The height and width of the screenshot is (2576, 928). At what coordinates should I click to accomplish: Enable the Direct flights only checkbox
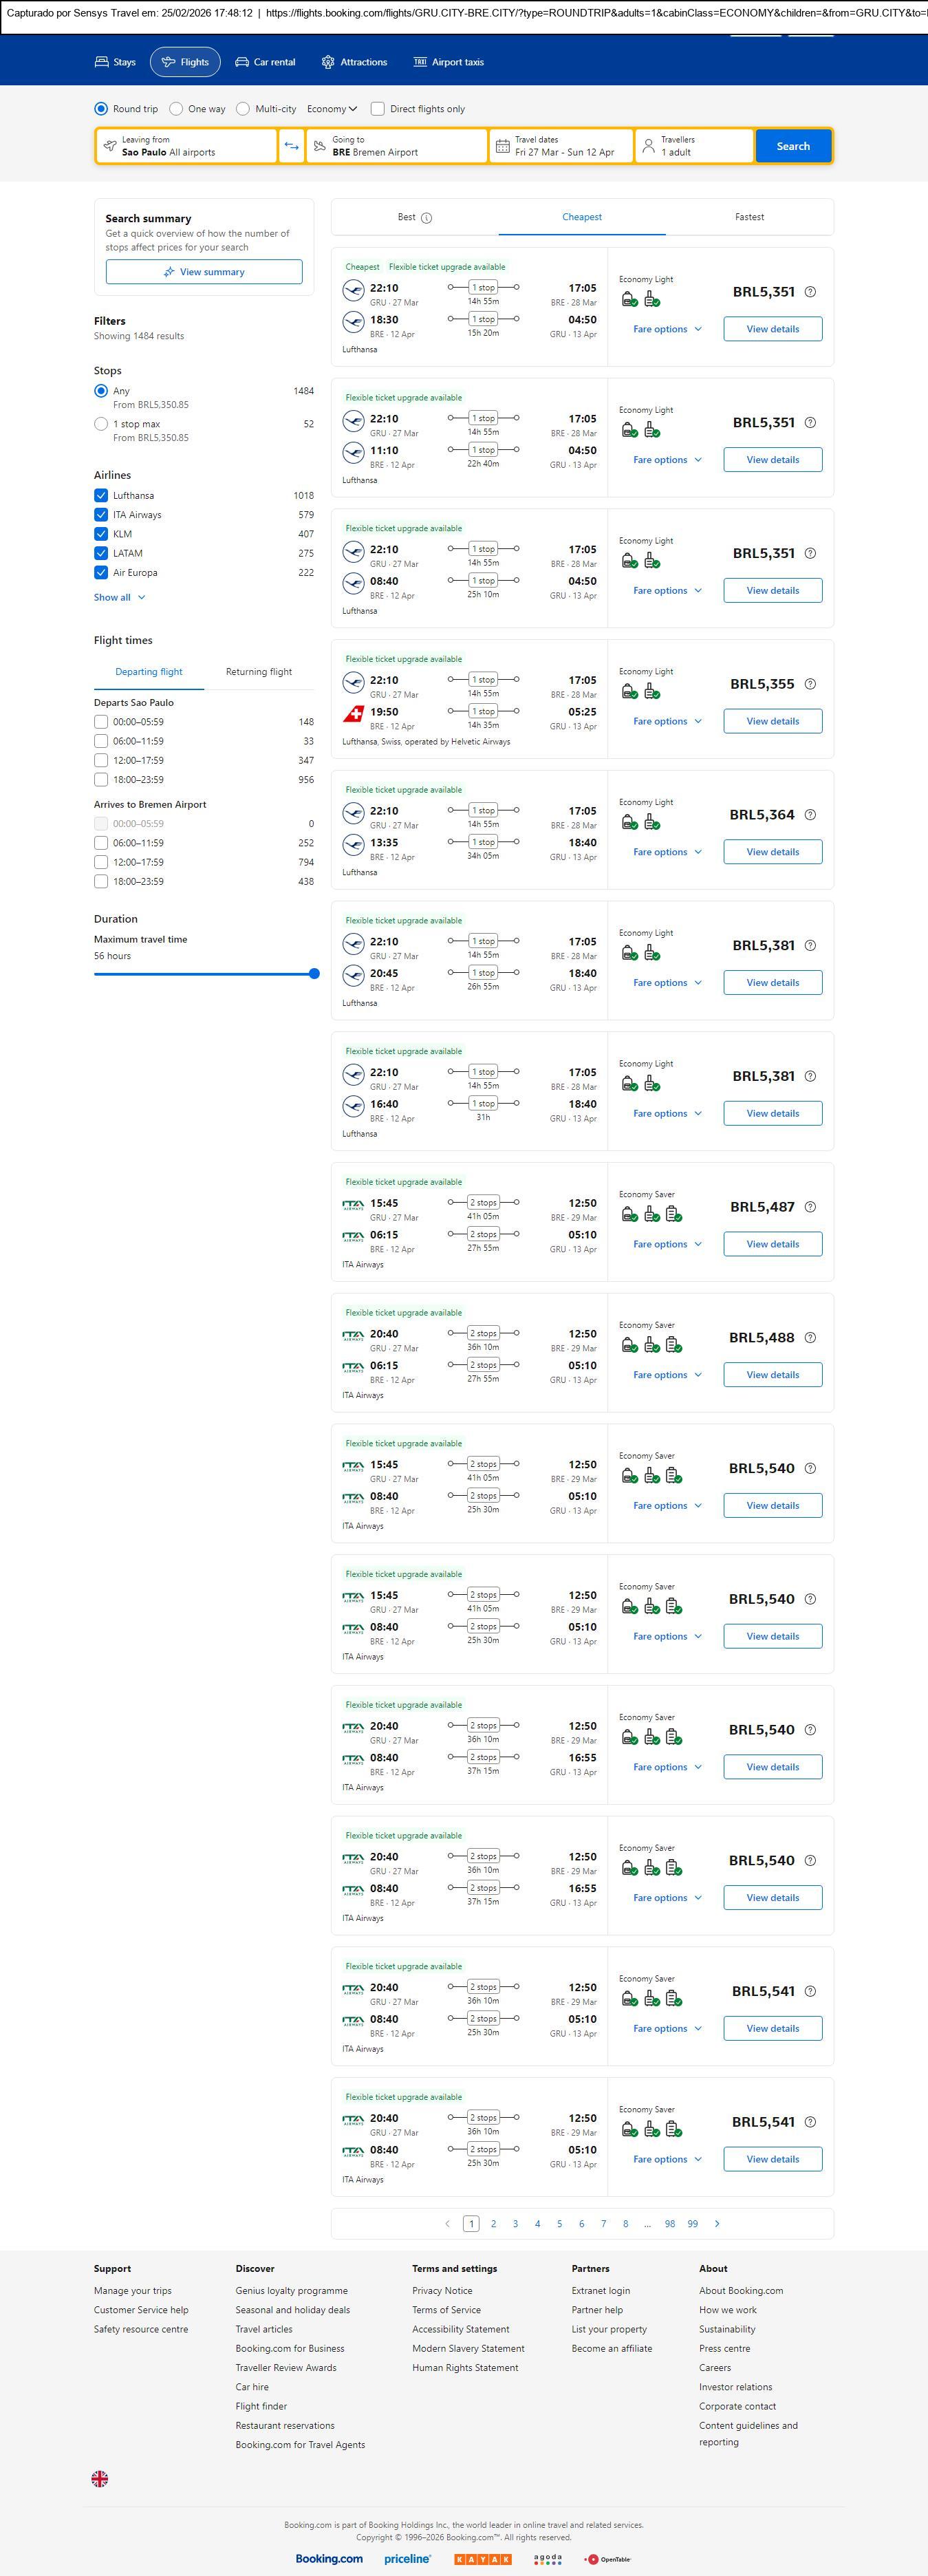point(378,109)
